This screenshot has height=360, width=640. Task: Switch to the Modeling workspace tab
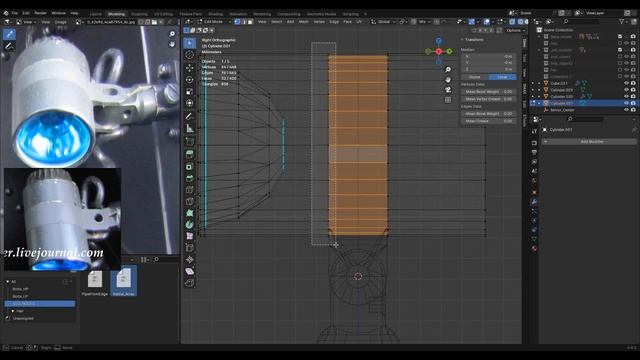(x=116, y=14)
